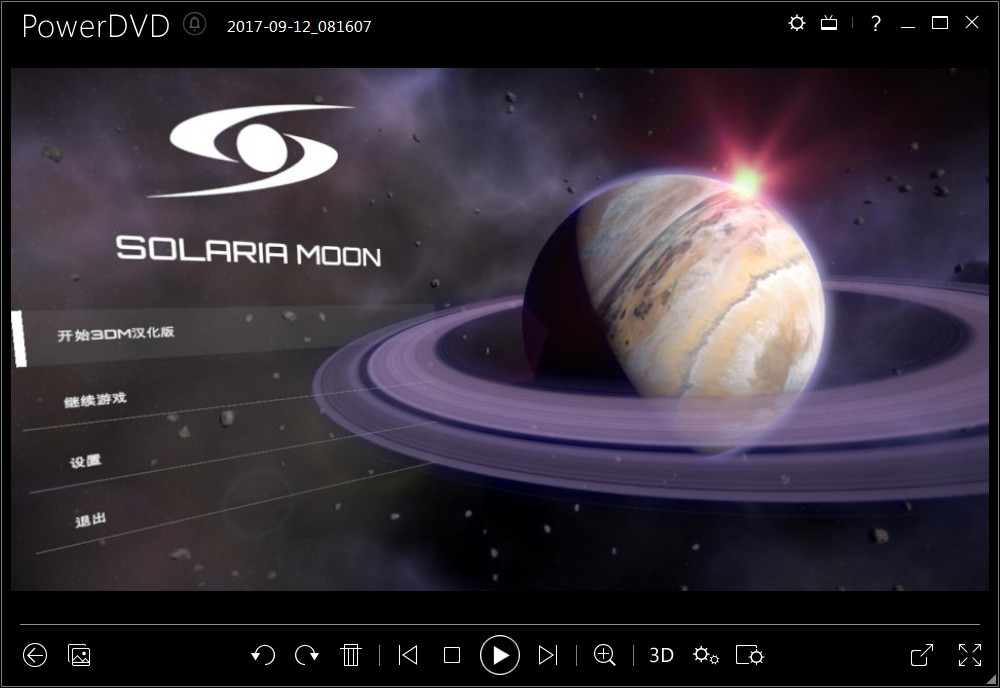Open the help question mark menu
1000x688 pixels.
point(876,23)
